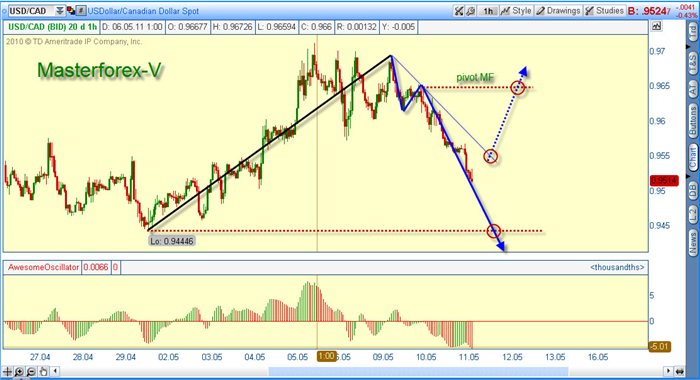Select the crosshair cursor tool
This screenshot has height=380, width=700.
8,372
